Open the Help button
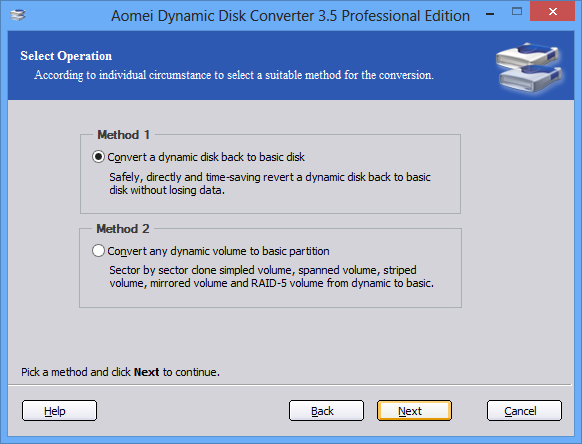The image size is (582, 444). pyautogui.click(x=59, y=411)
